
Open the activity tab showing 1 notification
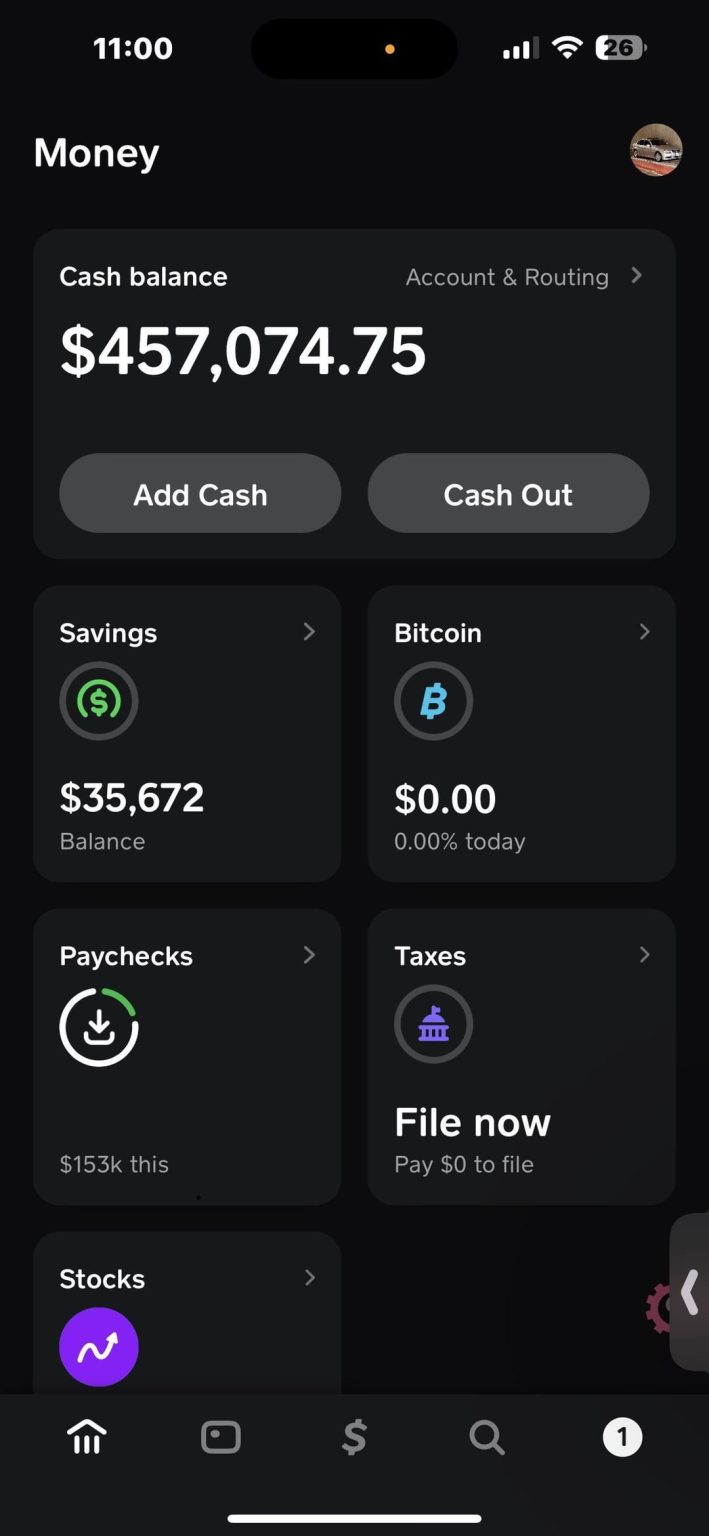622,1438
